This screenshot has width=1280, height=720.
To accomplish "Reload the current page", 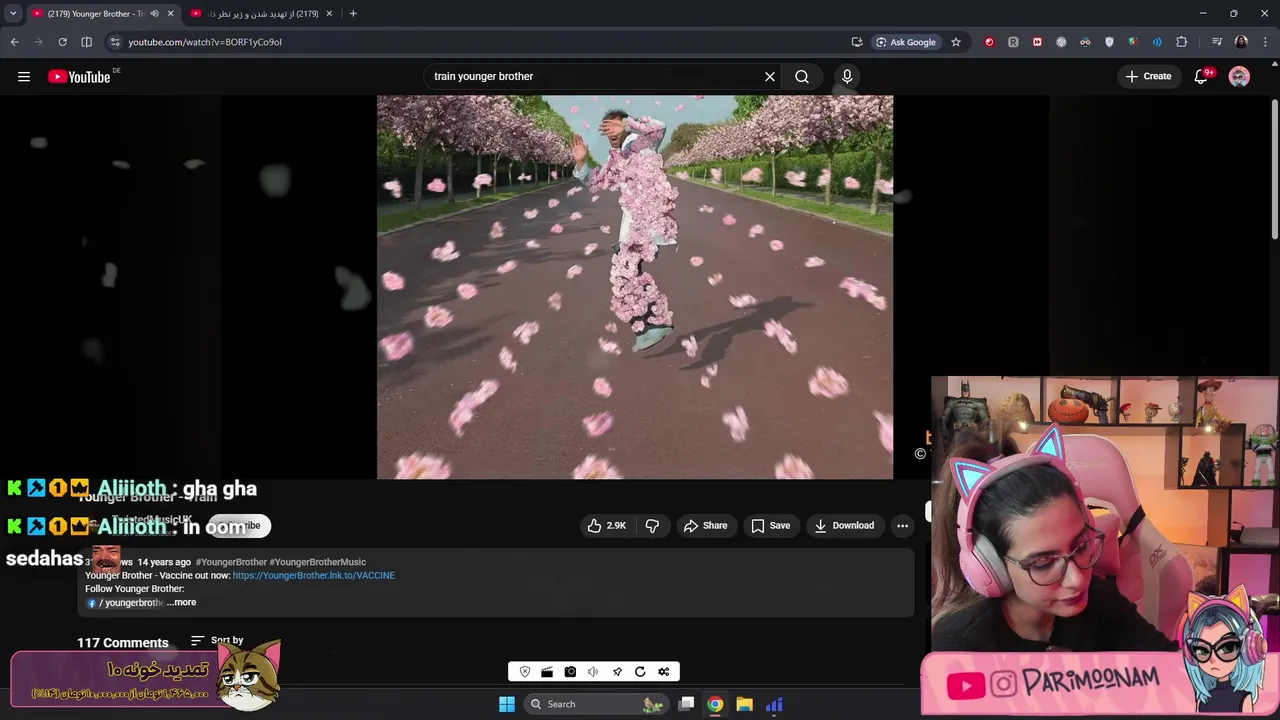I will (x=62, y=42).
